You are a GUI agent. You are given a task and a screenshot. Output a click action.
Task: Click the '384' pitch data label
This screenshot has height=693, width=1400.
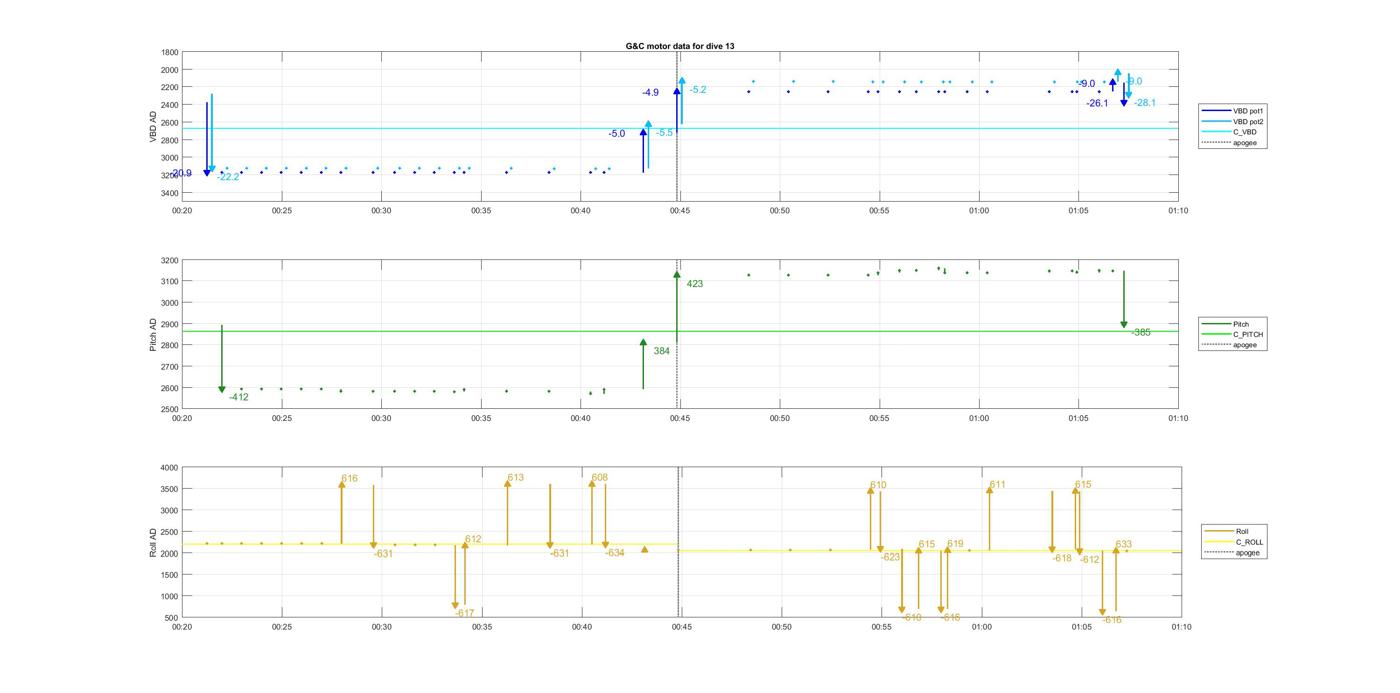coord(662,351)
